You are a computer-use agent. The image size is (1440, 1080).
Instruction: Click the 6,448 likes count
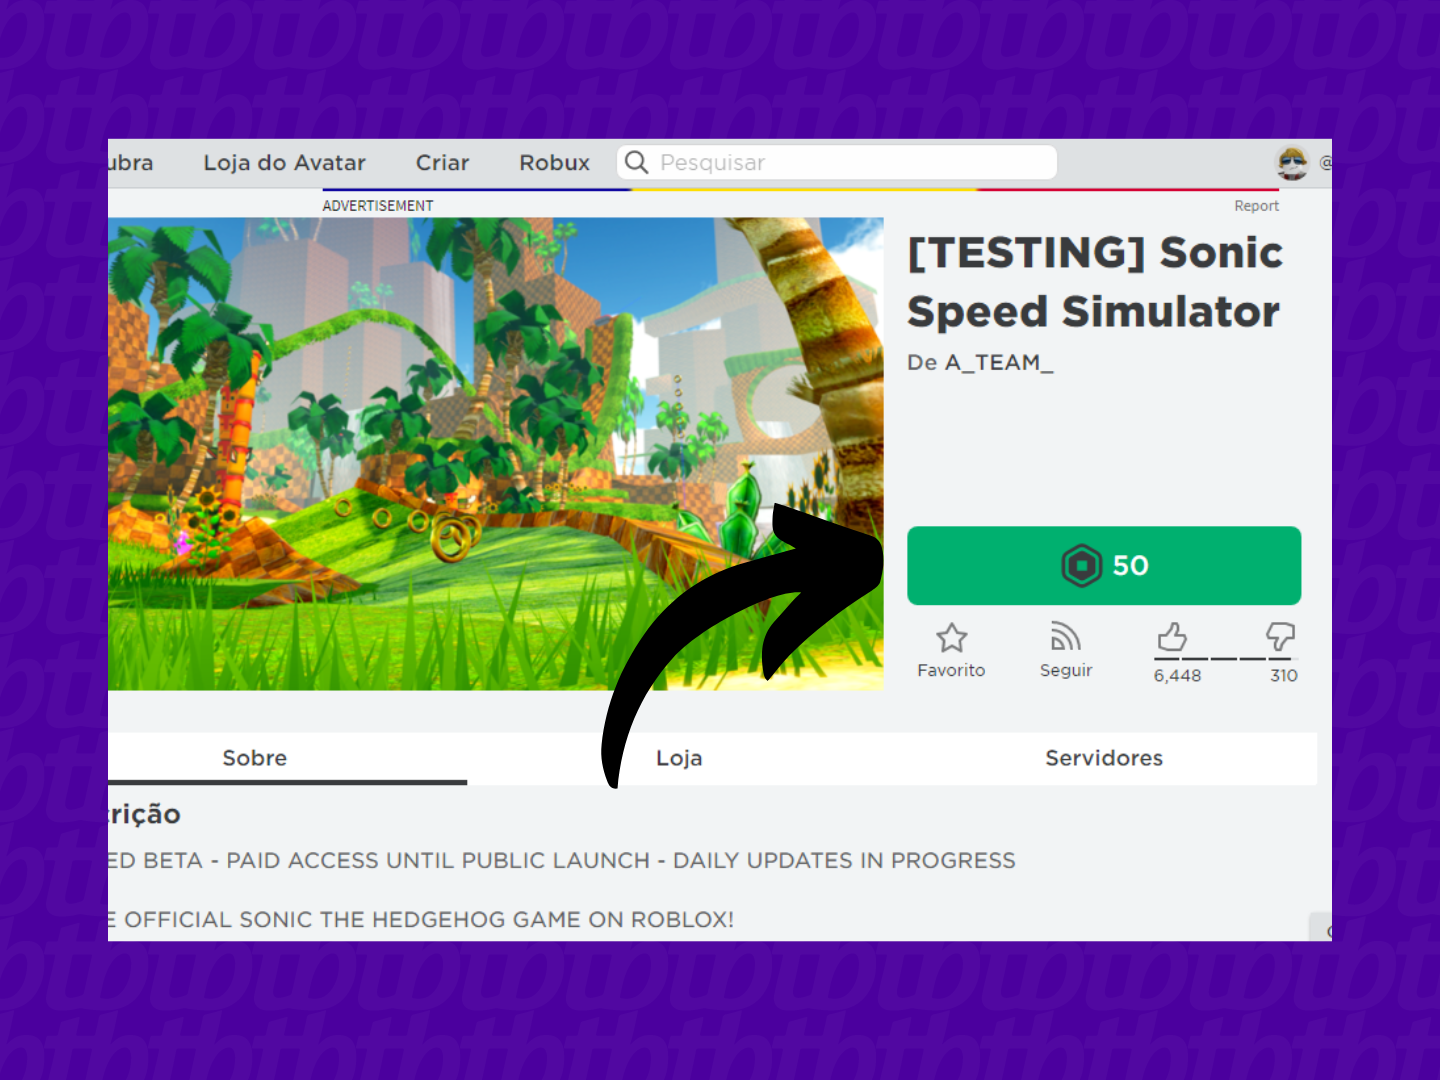[1177, 676]
